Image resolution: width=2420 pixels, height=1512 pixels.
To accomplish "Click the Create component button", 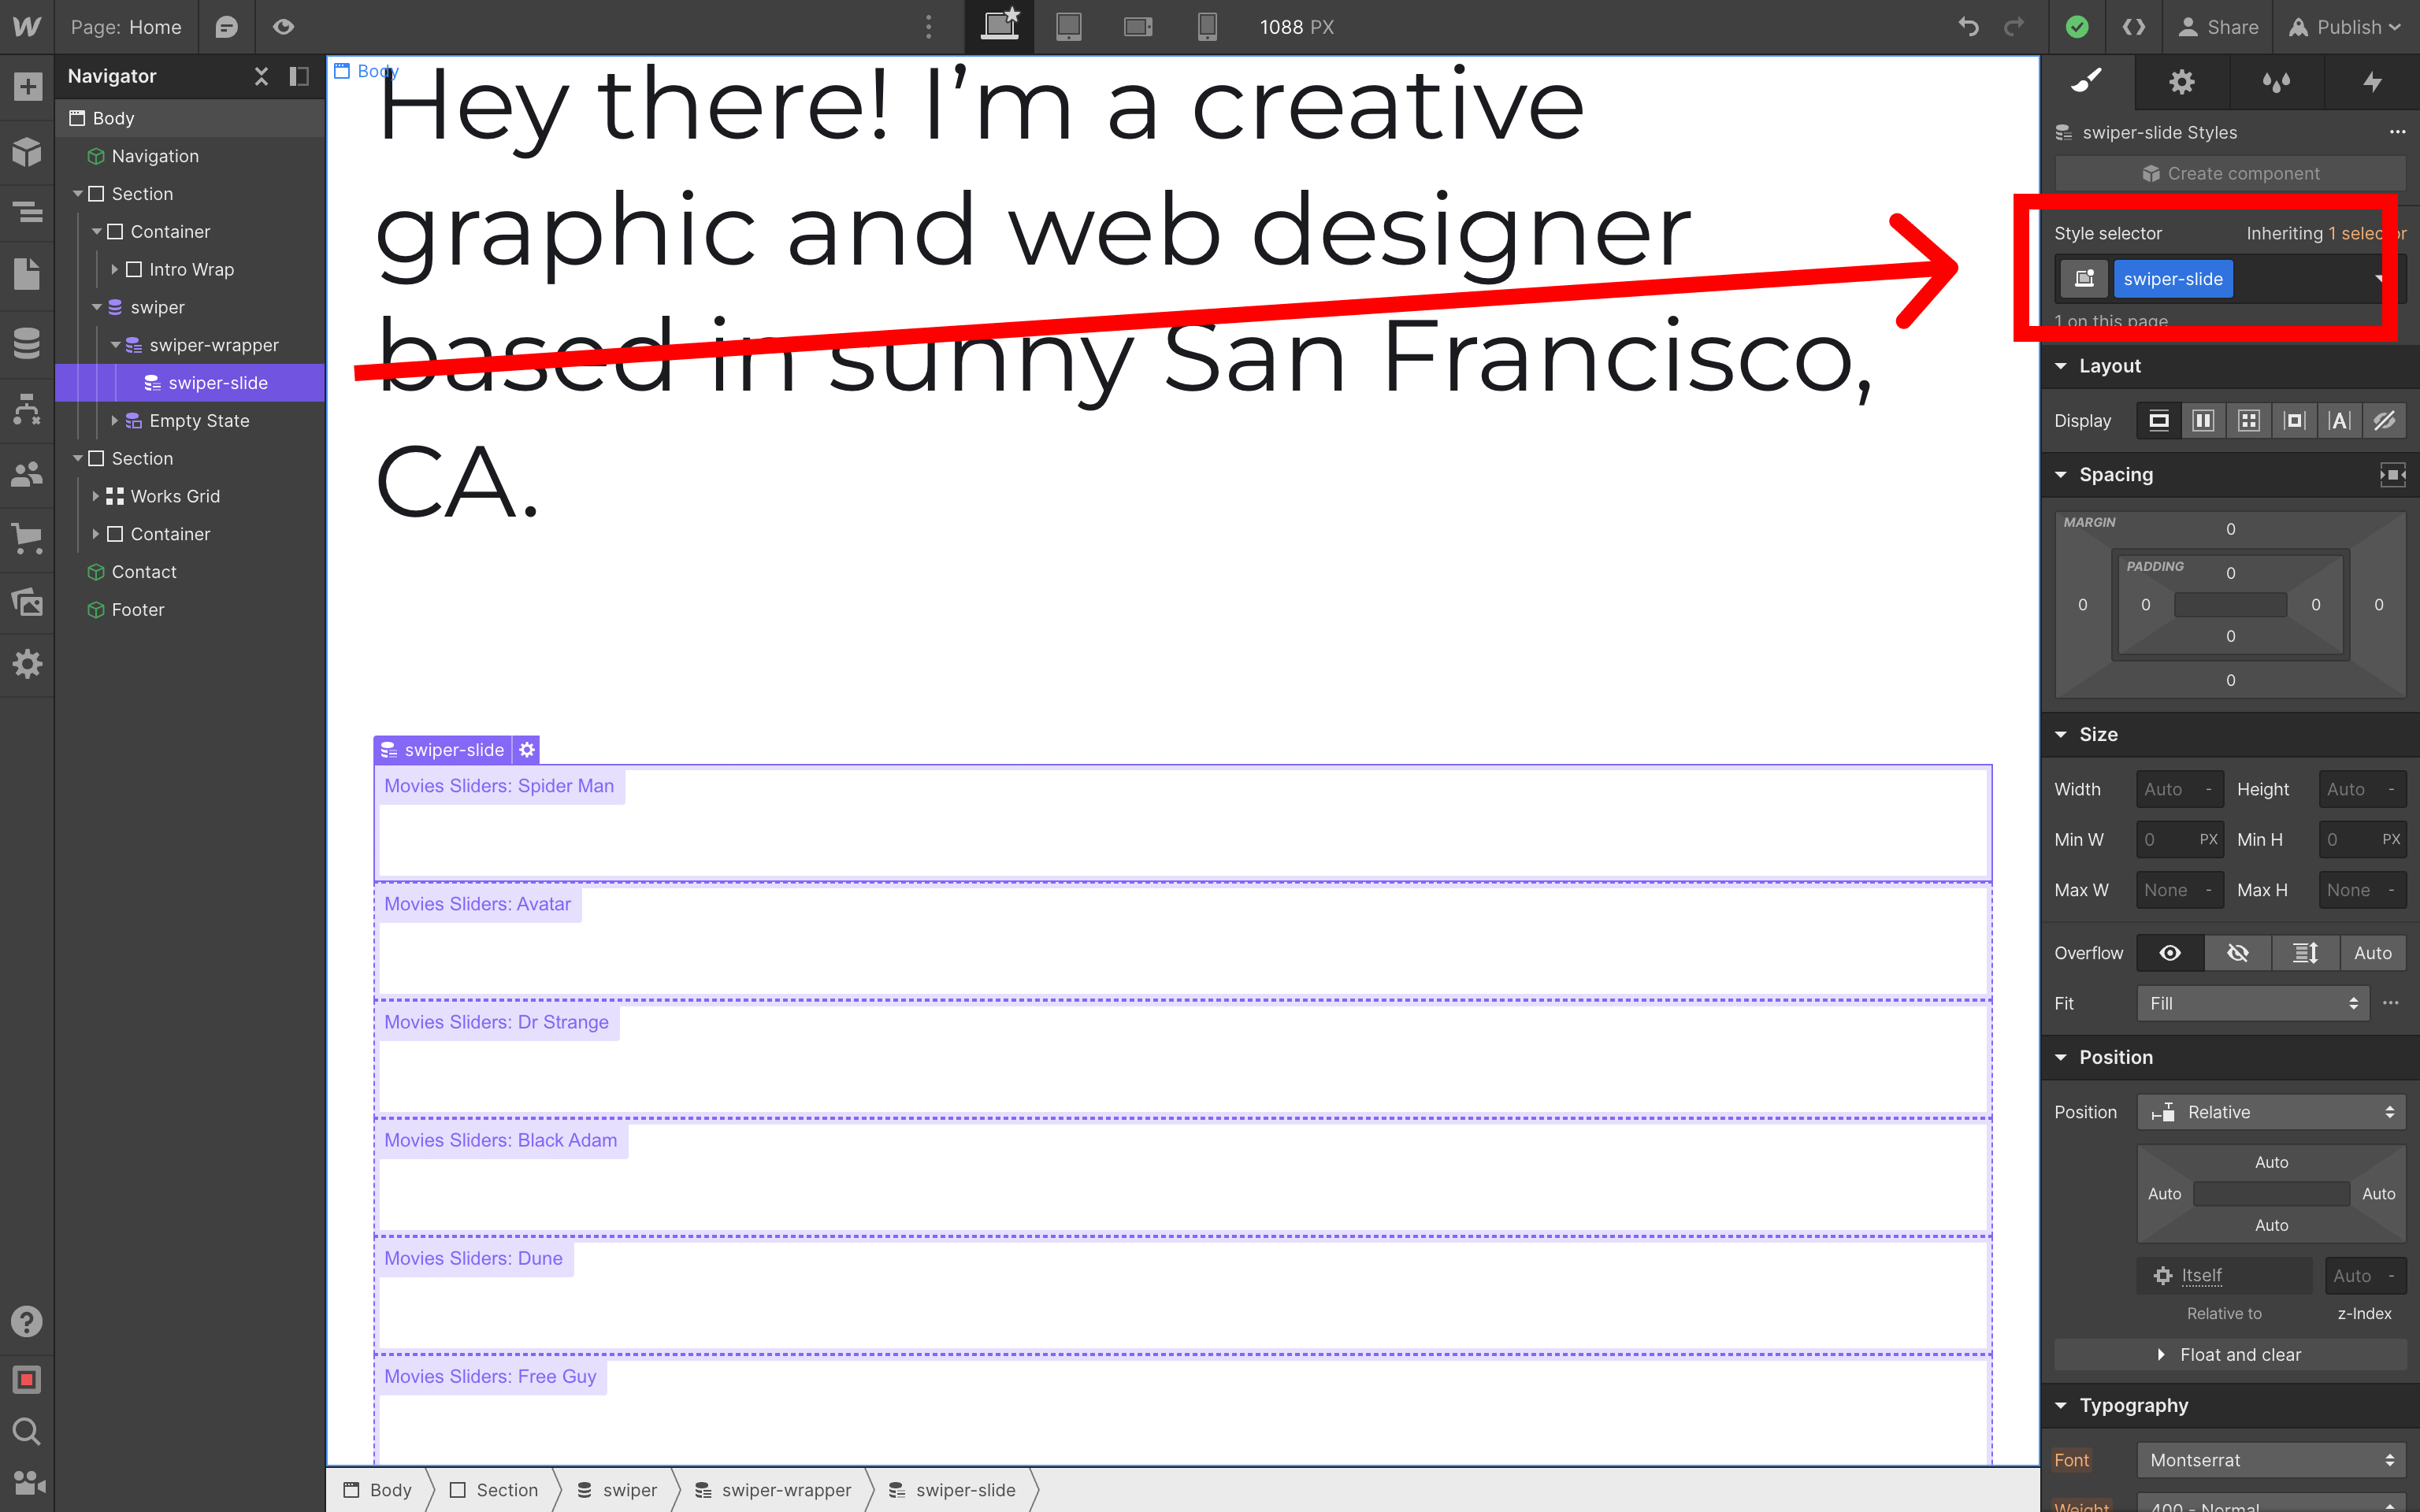I will 2230,174.
